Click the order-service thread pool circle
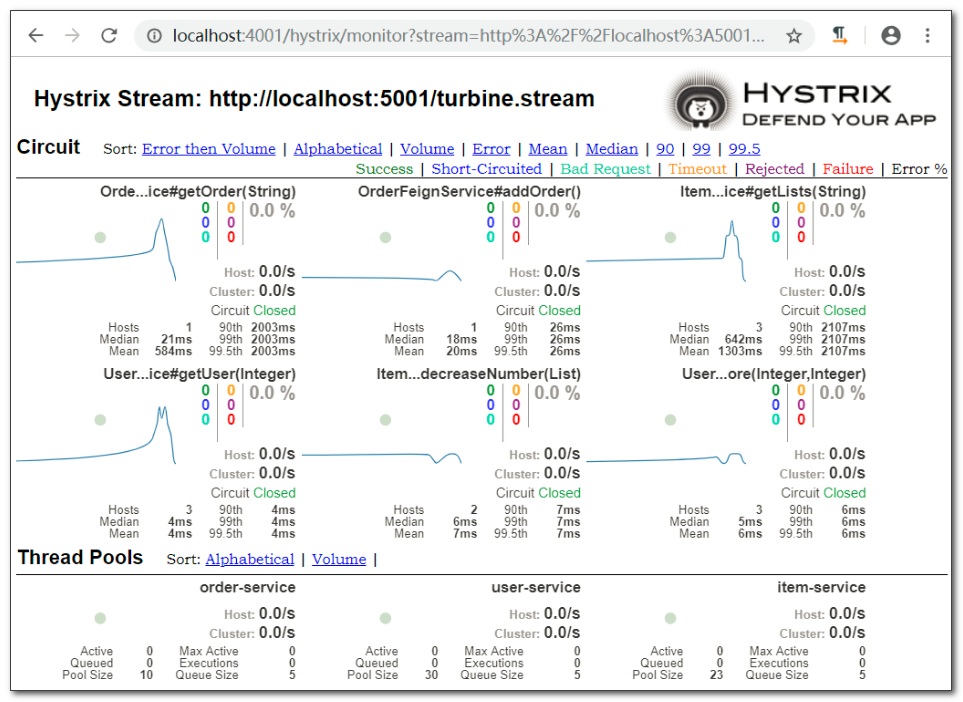The image size is (963, 702). [x=100, y=618]
